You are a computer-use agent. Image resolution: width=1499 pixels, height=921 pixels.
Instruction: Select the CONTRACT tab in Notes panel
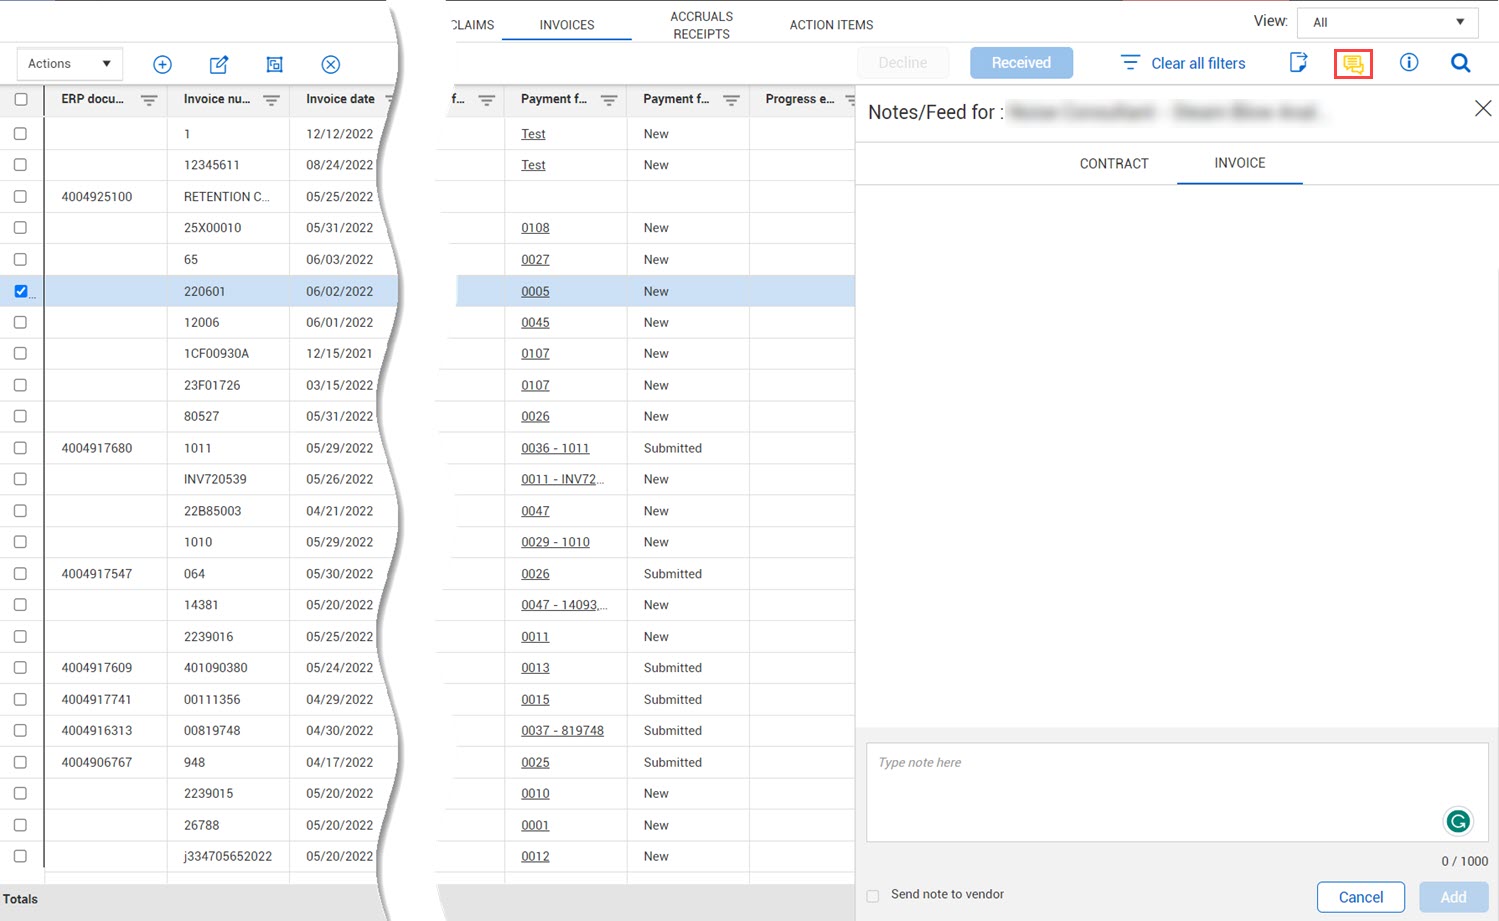[1114, 164]
